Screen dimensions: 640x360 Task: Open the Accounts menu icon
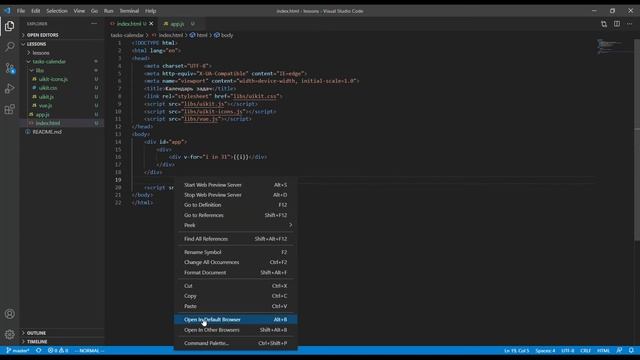9,314
